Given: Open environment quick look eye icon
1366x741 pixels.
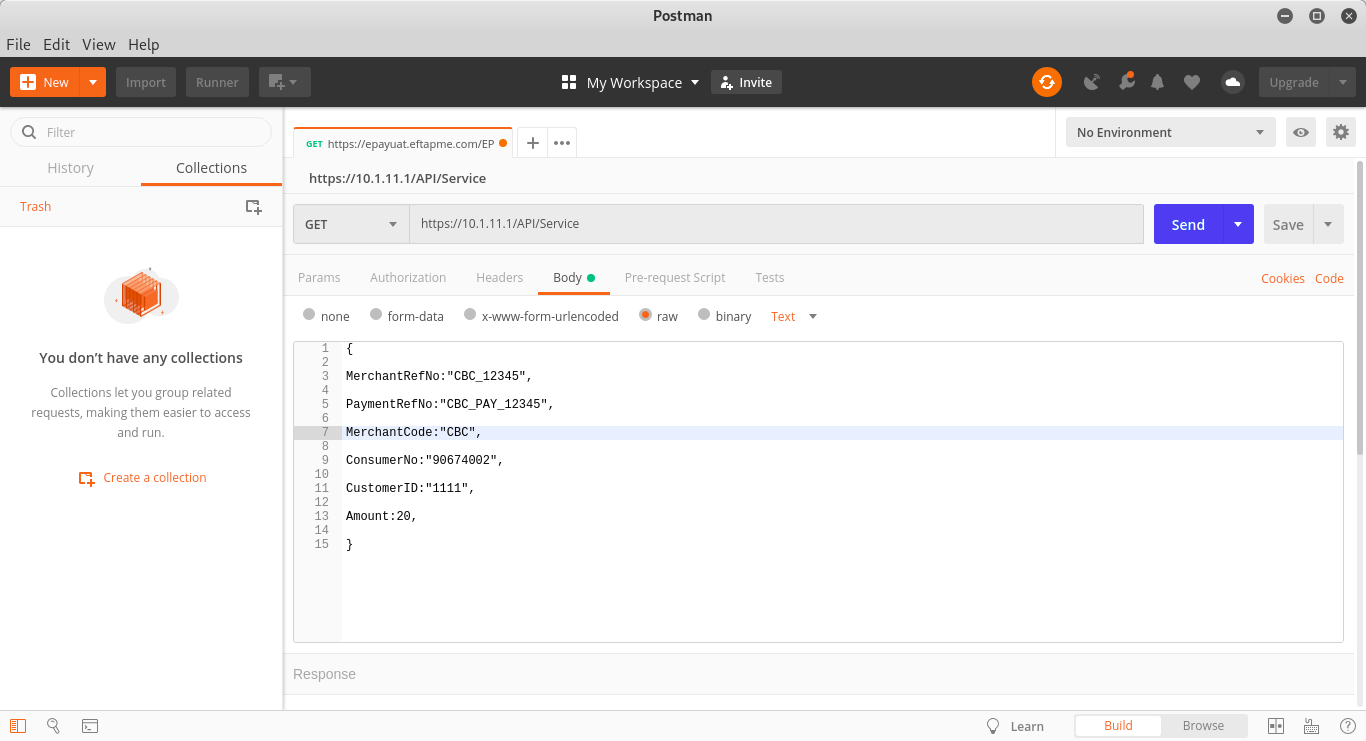Looking at the screenshot, I should 1301,132.
